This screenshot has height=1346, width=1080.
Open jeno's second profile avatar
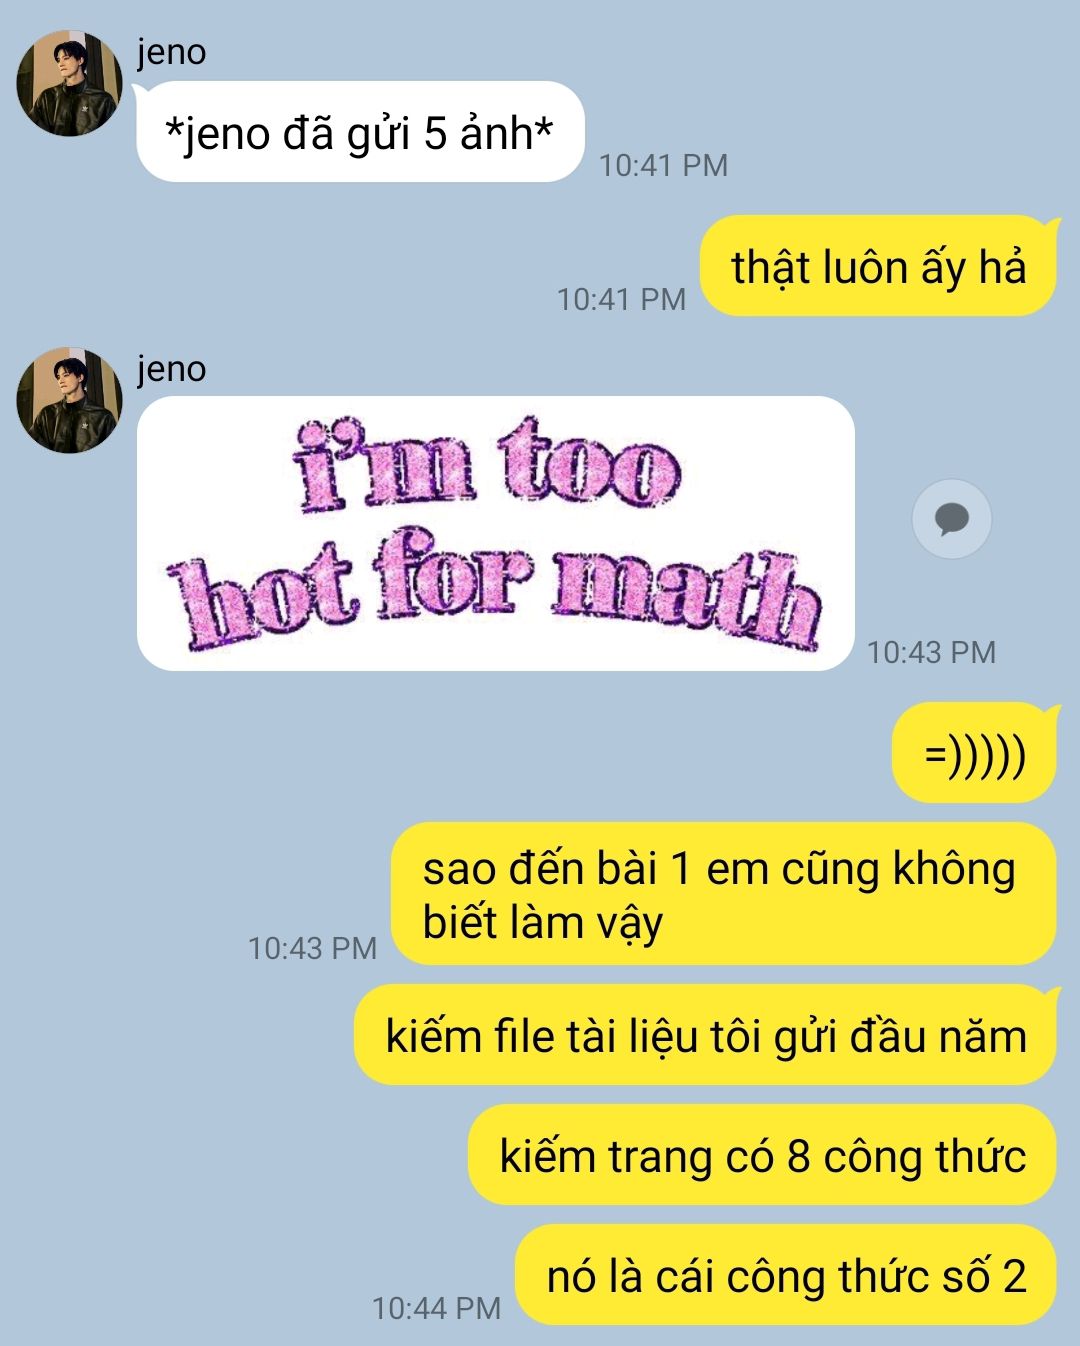point(68,400)
